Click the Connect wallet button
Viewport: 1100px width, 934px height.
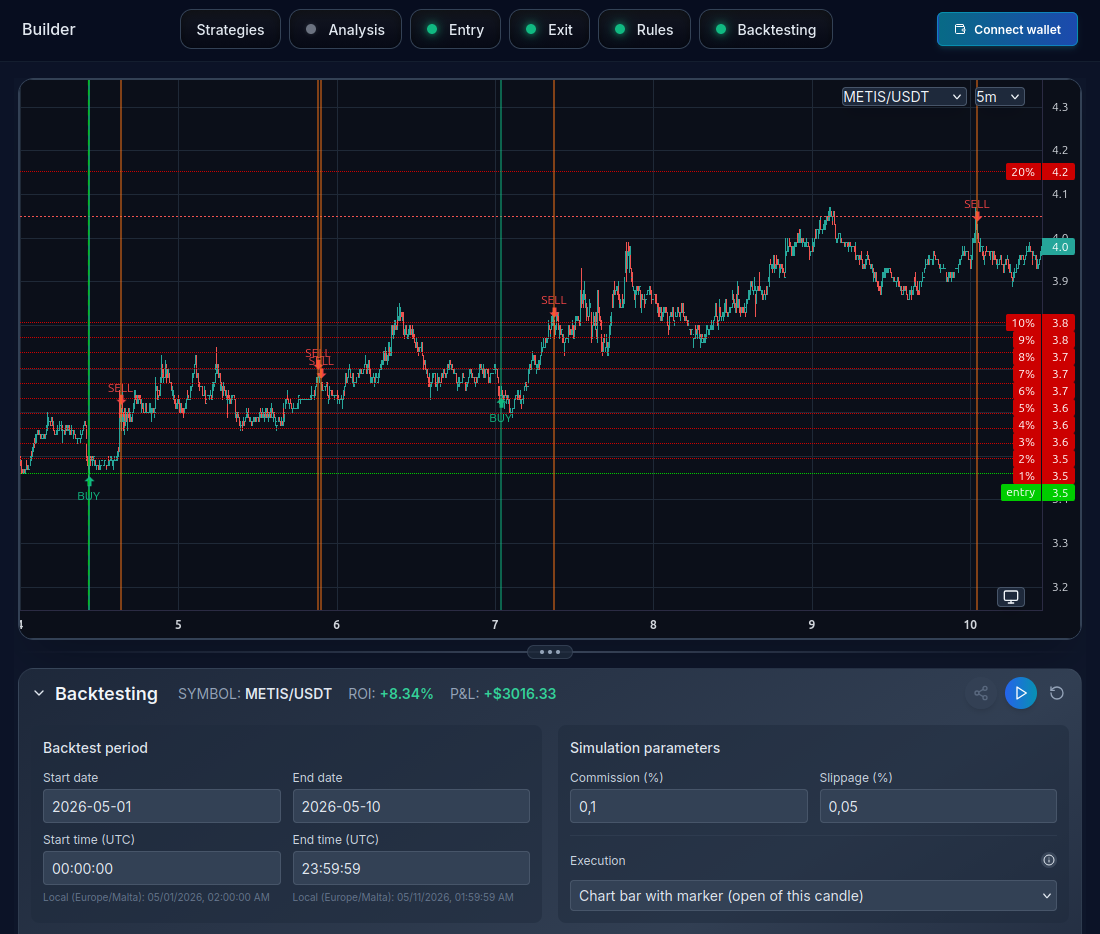[1007, 29]
